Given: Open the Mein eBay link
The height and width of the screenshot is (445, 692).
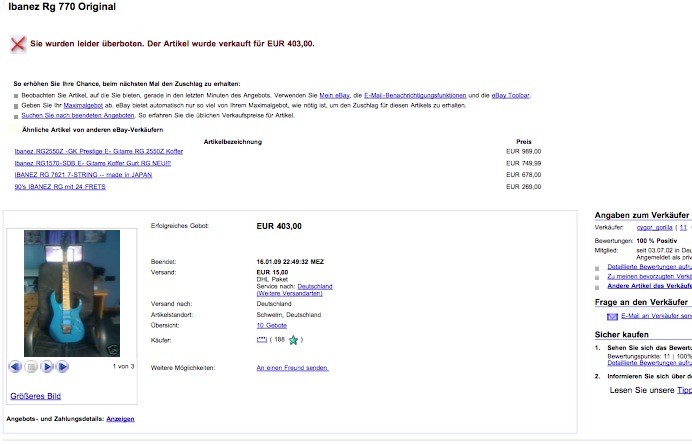Looking at the screenshot, I should tap(334, 95).
